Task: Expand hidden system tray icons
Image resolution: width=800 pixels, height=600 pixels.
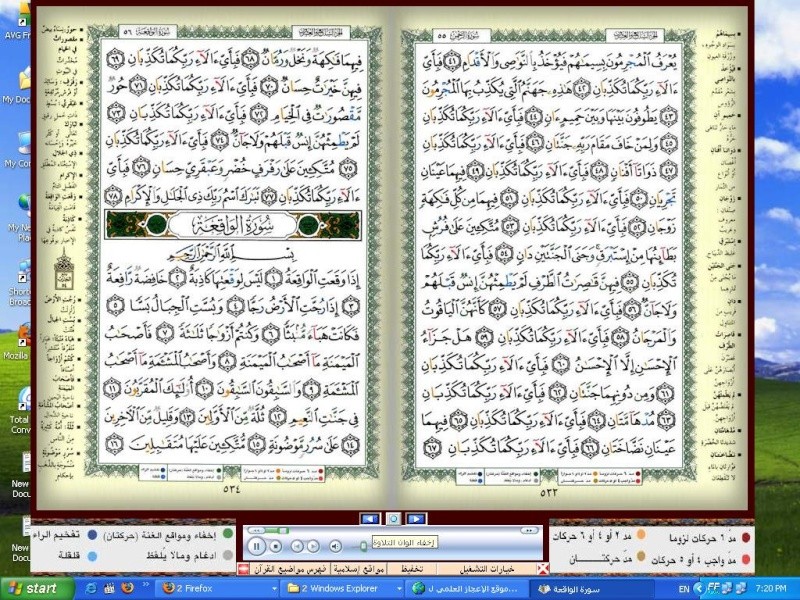Action: click(x=700, y=589)
